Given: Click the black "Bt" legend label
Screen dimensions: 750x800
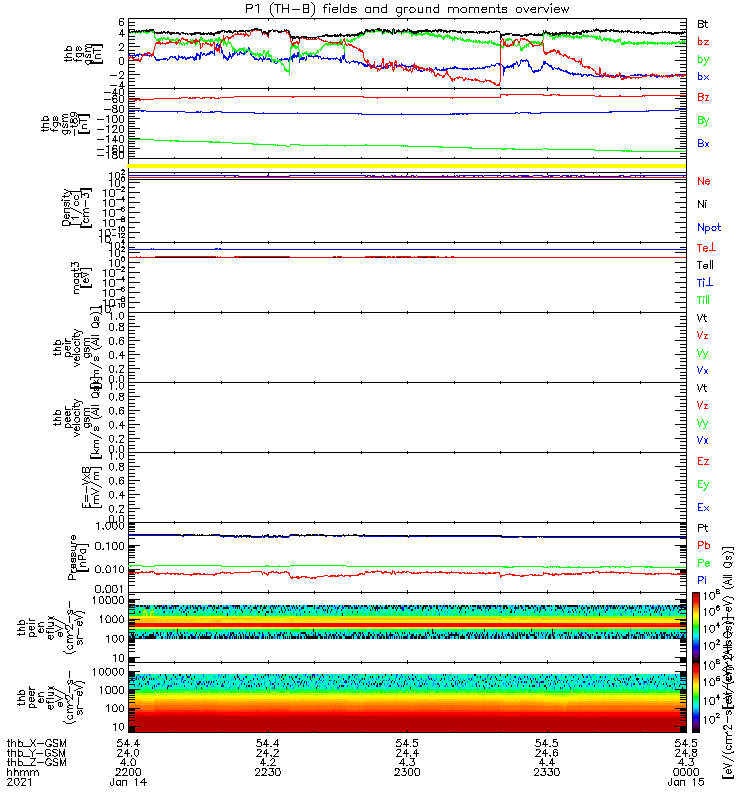Looking at the screenshot, I should (703, 24).
